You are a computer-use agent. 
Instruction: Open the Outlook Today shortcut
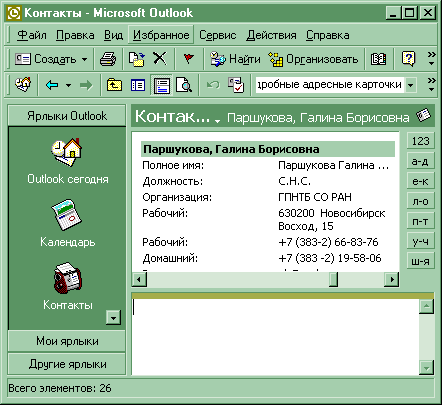tap(68, 161)
